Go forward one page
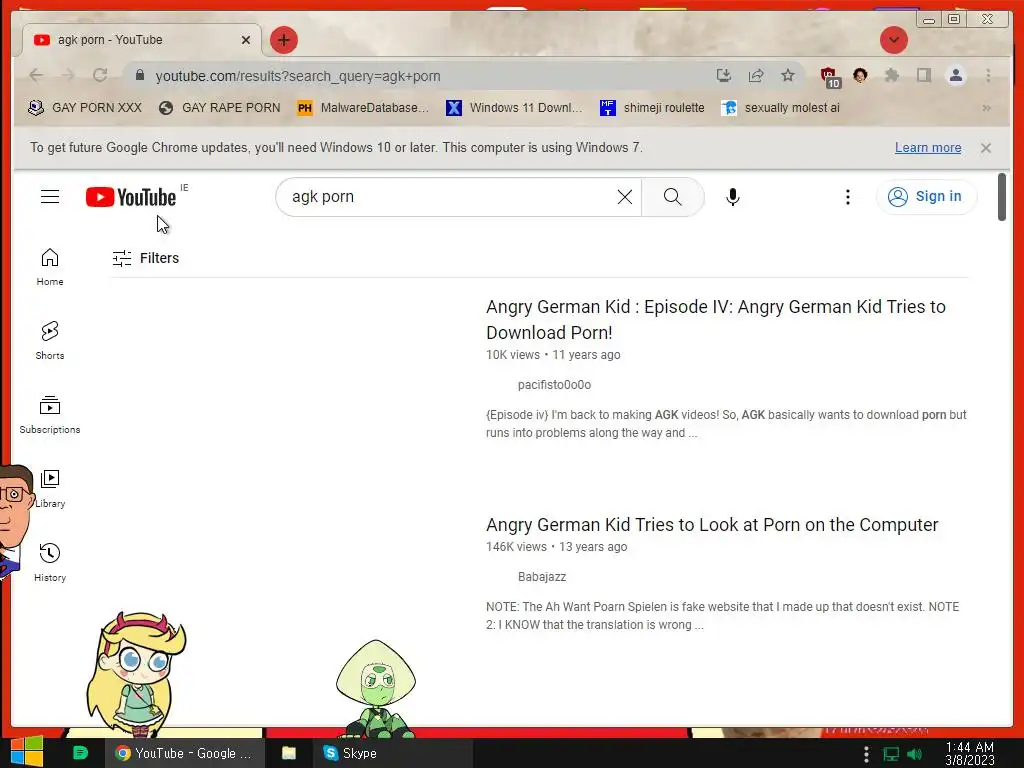This screenshot has height=768, width=1024. tap(68, 76)
